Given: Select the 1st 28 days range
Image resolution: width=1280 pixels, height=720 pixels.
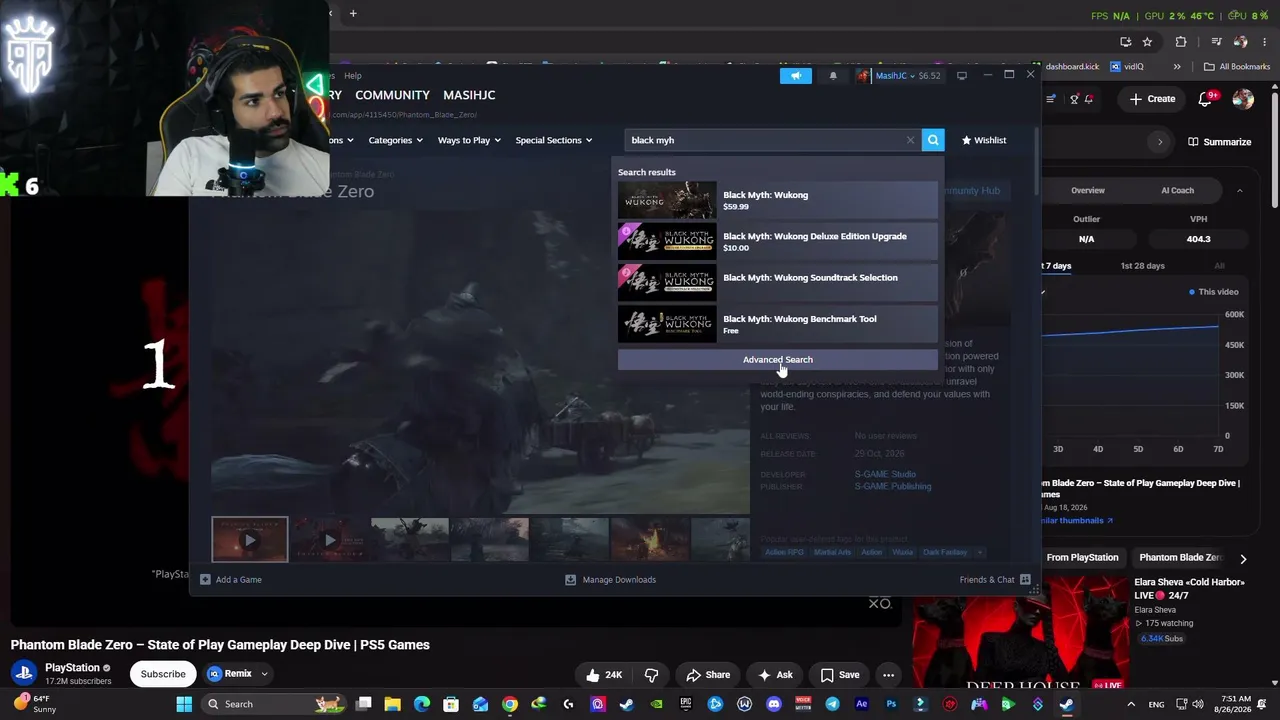Looking at the screenshot, I should tap(1142, 266).
